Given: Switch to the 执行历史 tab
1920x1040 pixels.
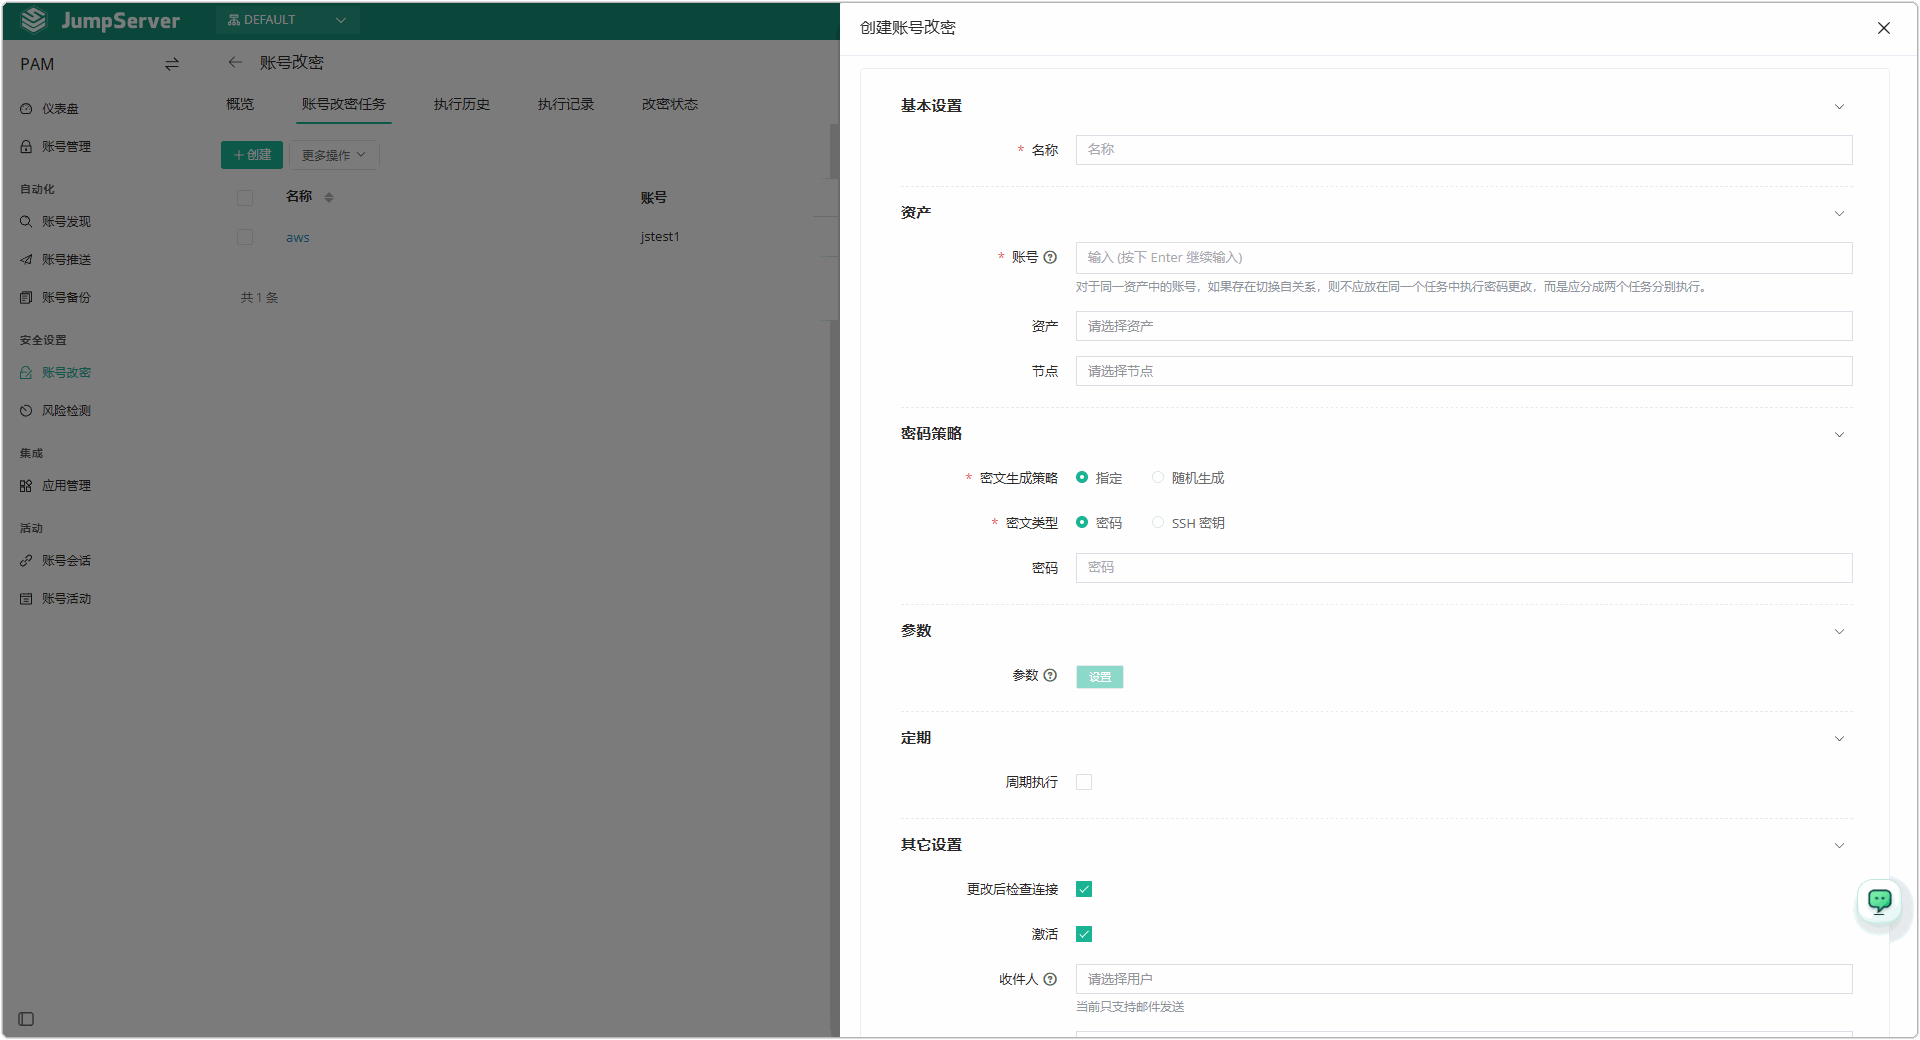Looking at the screenshot, I should 462,104.
